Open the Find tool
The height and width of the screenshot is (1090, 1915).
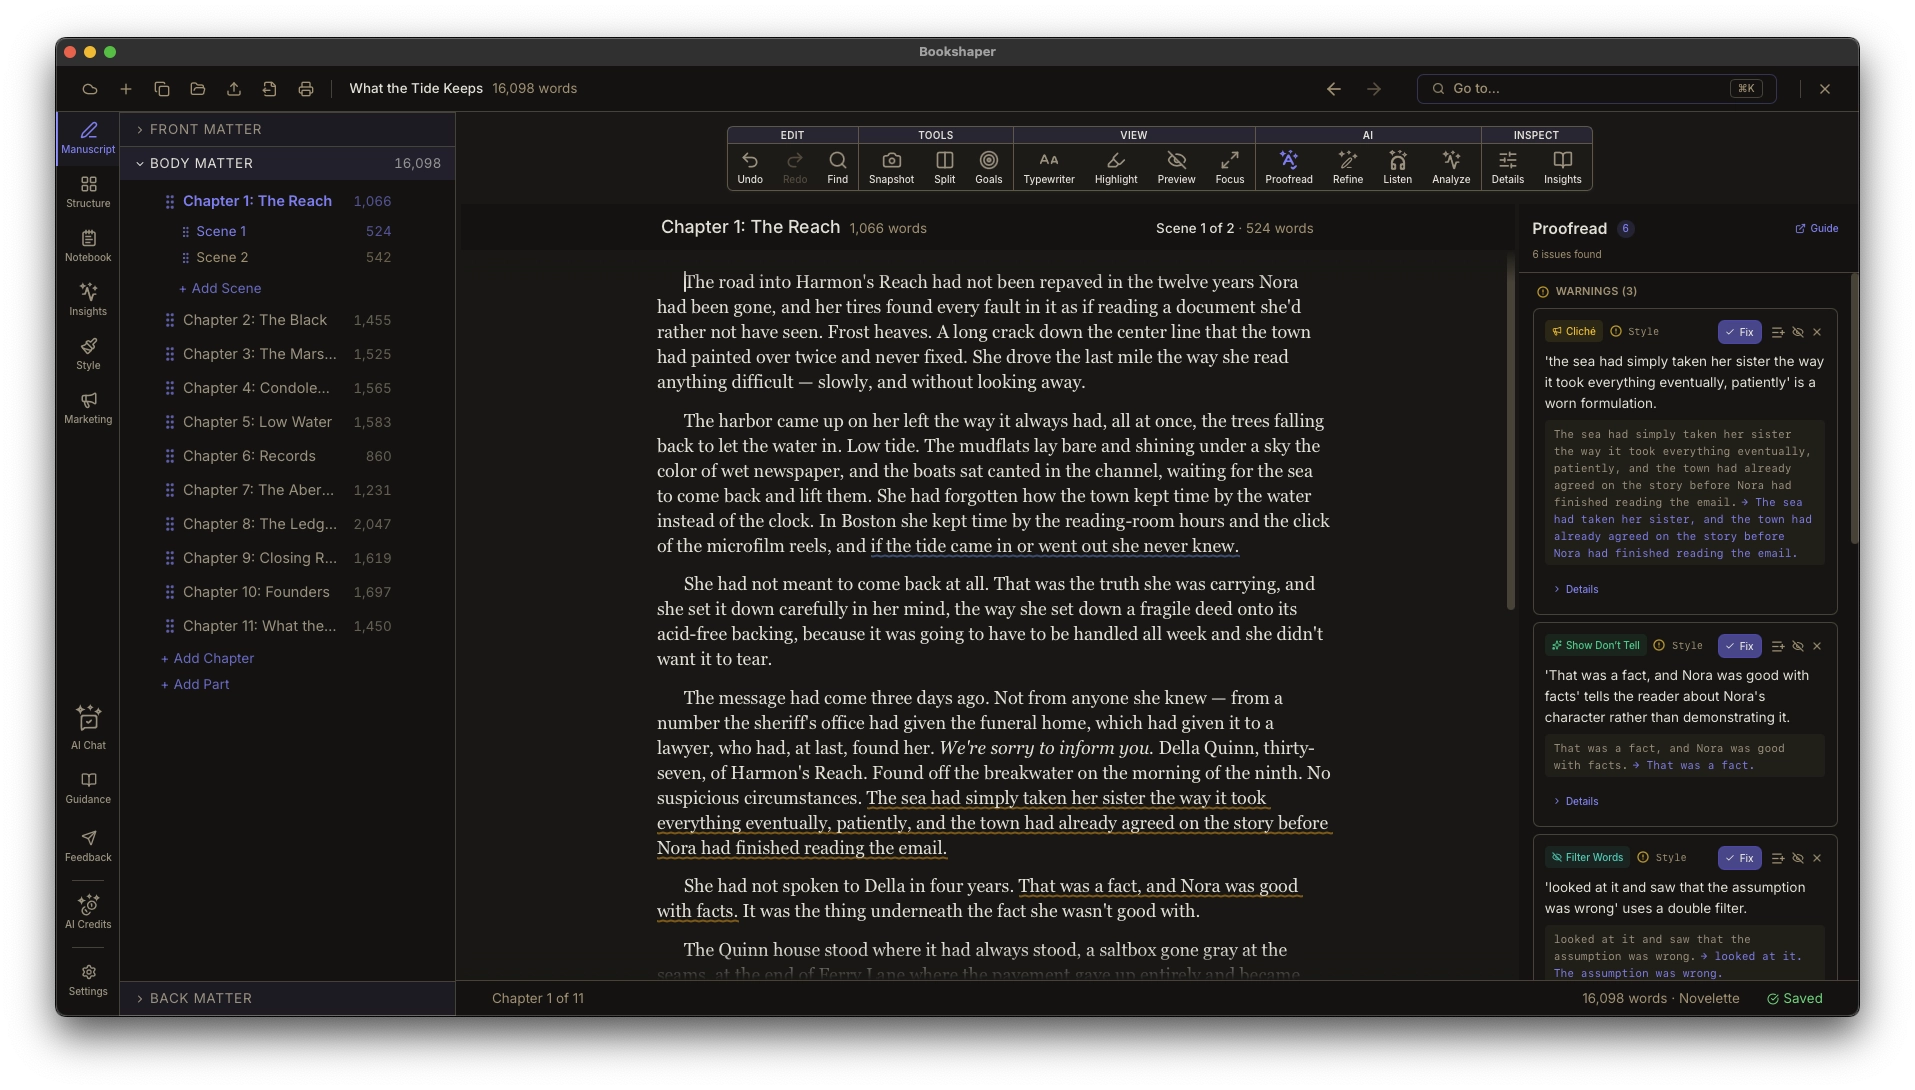pyautogui.click(x=837, y=167)
